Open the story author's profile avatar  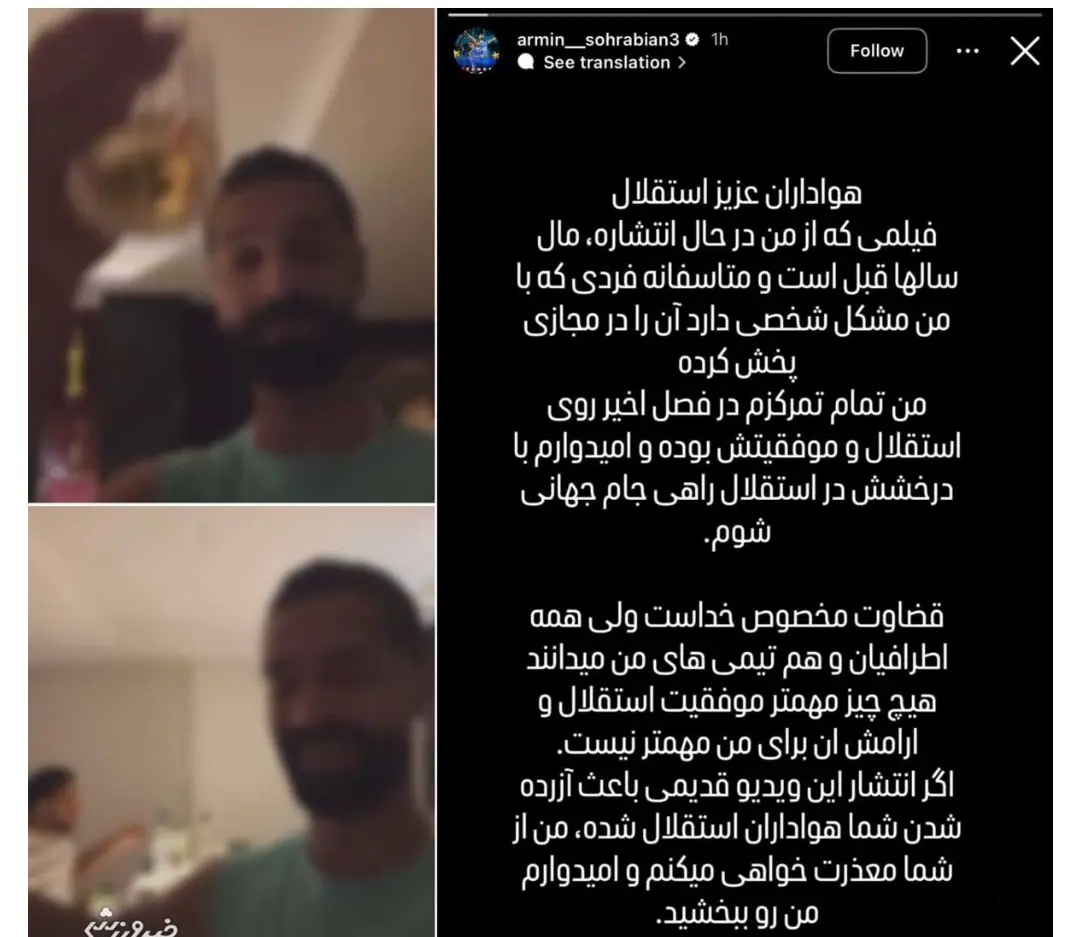click(x=477, y=50)
